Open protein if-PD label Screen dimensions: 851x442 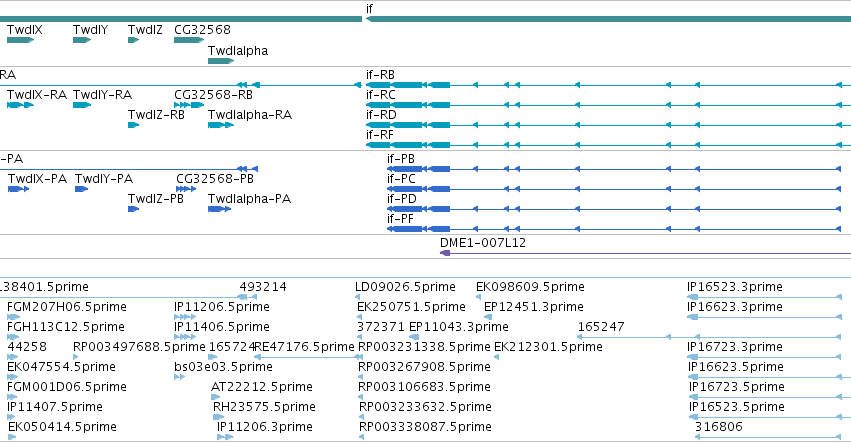click(x=402, y=199)
